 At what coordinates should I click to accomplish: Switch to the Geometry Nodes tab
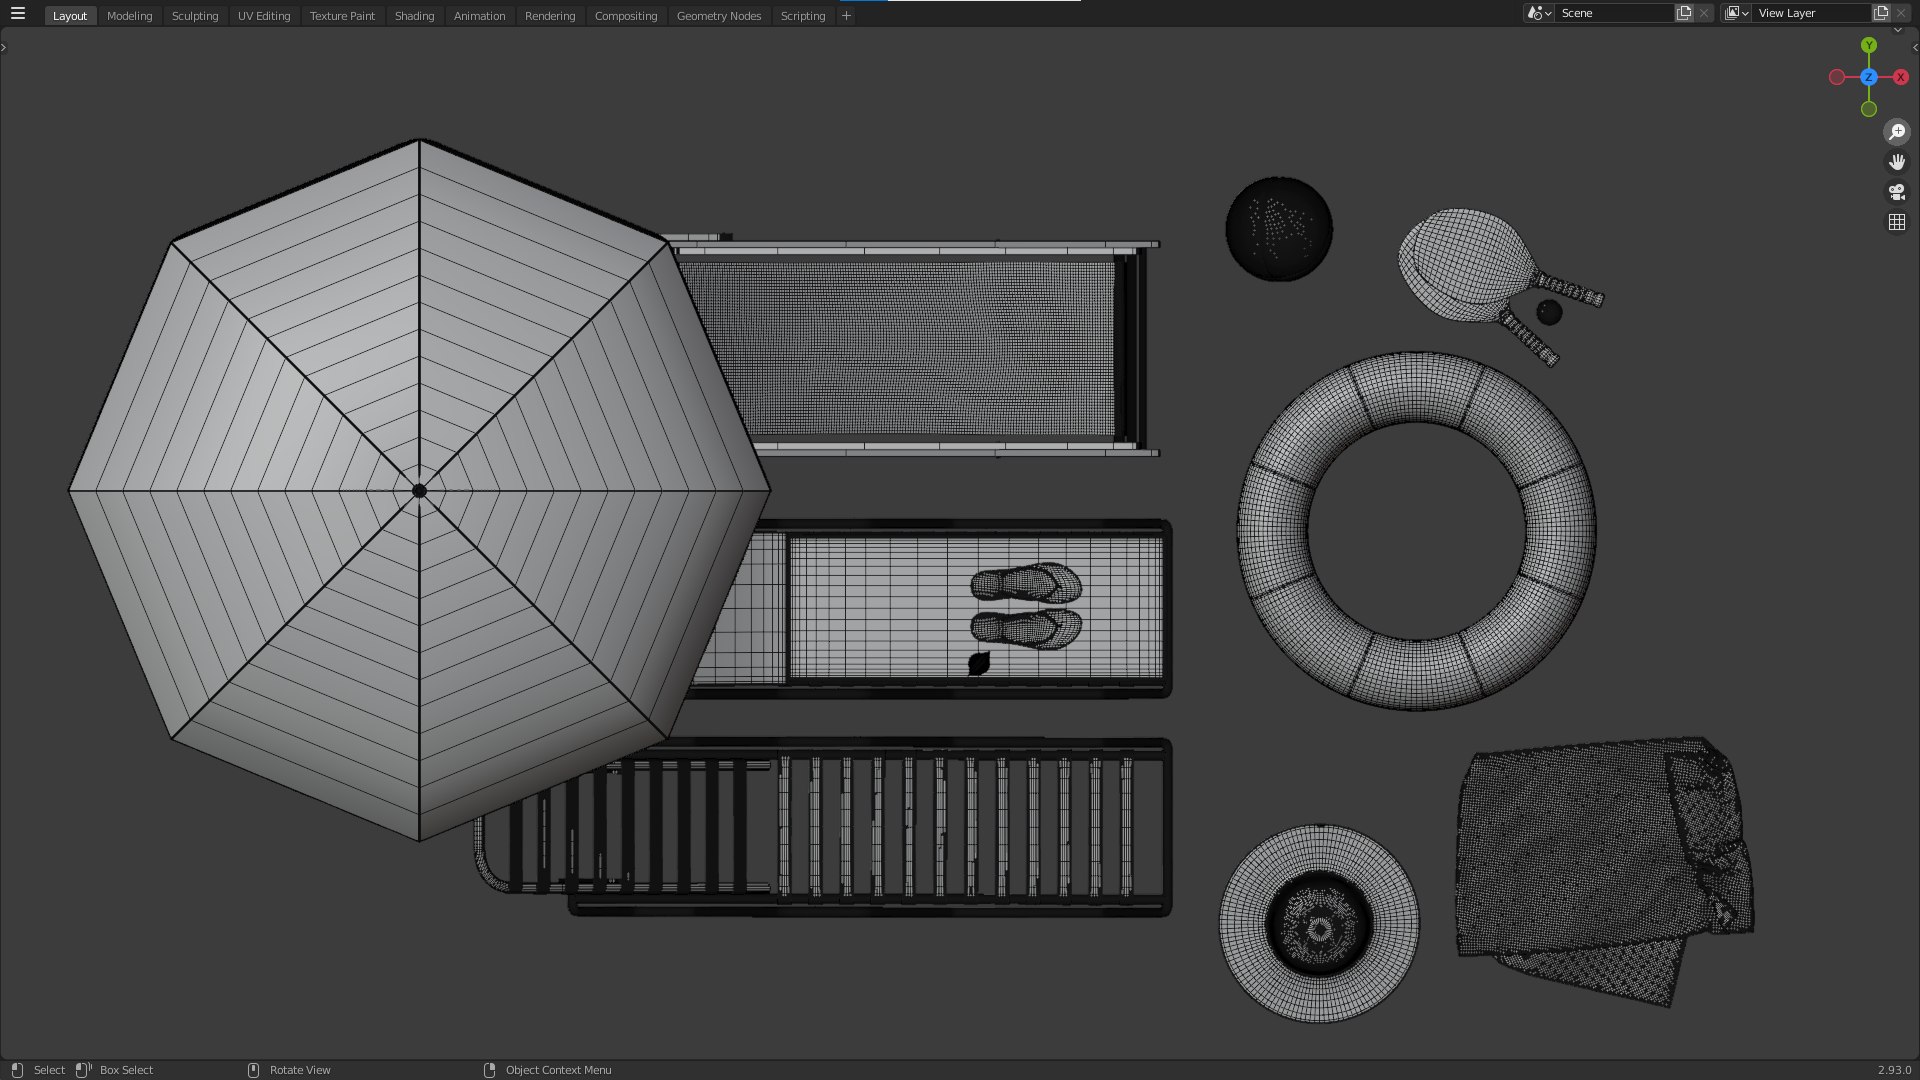(718, 16)
